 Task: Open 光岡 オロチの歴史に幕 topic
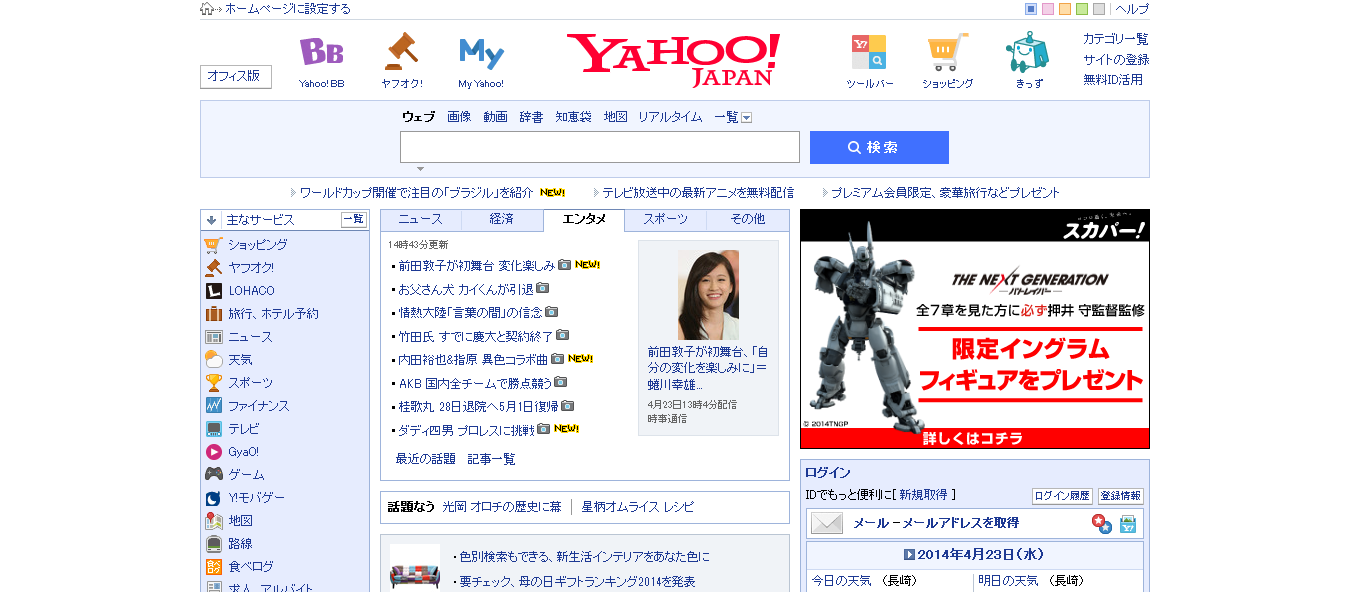pyautogui.click(x=502, y=507)
